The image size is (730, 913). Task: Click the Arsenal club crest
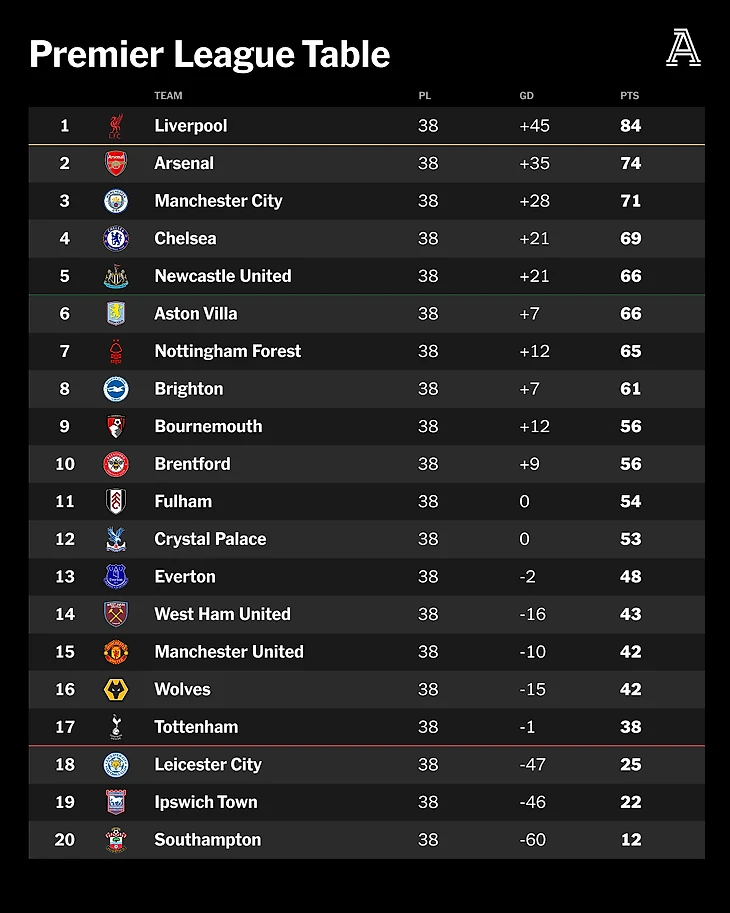(x=116, y=164)
